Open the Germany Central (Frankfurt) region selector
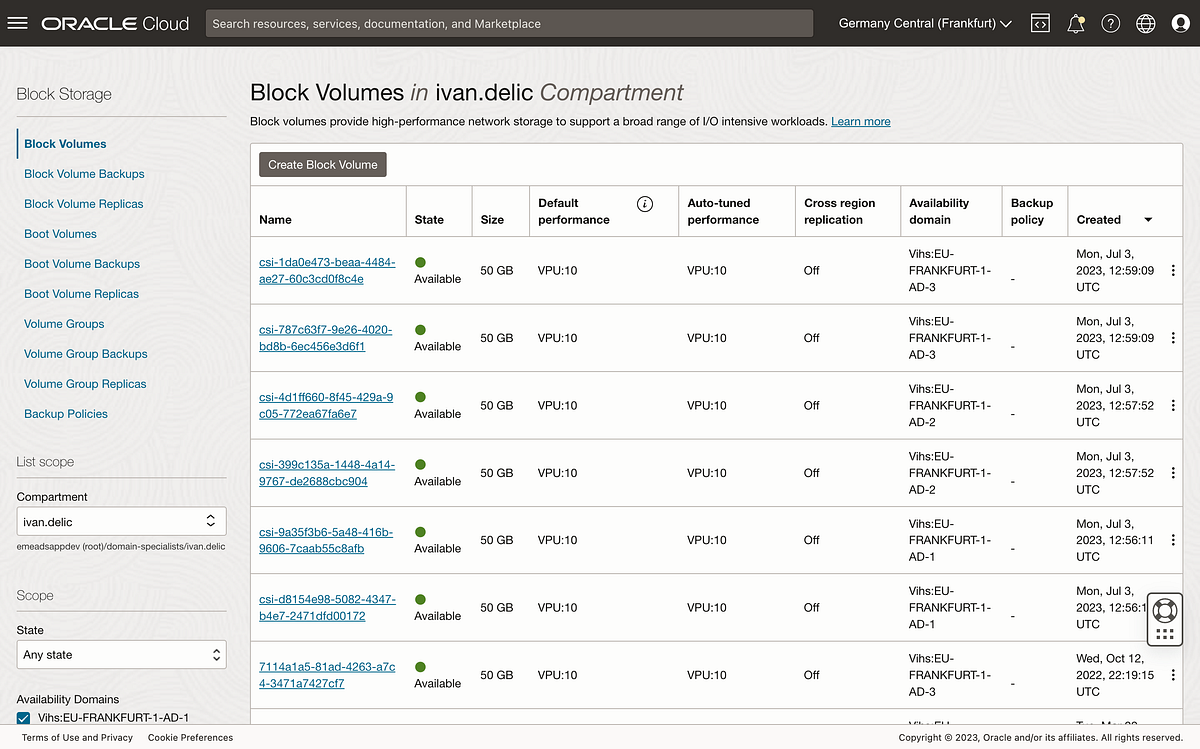The width and height of the screenshot is (1200, 749). pos(921,23)
